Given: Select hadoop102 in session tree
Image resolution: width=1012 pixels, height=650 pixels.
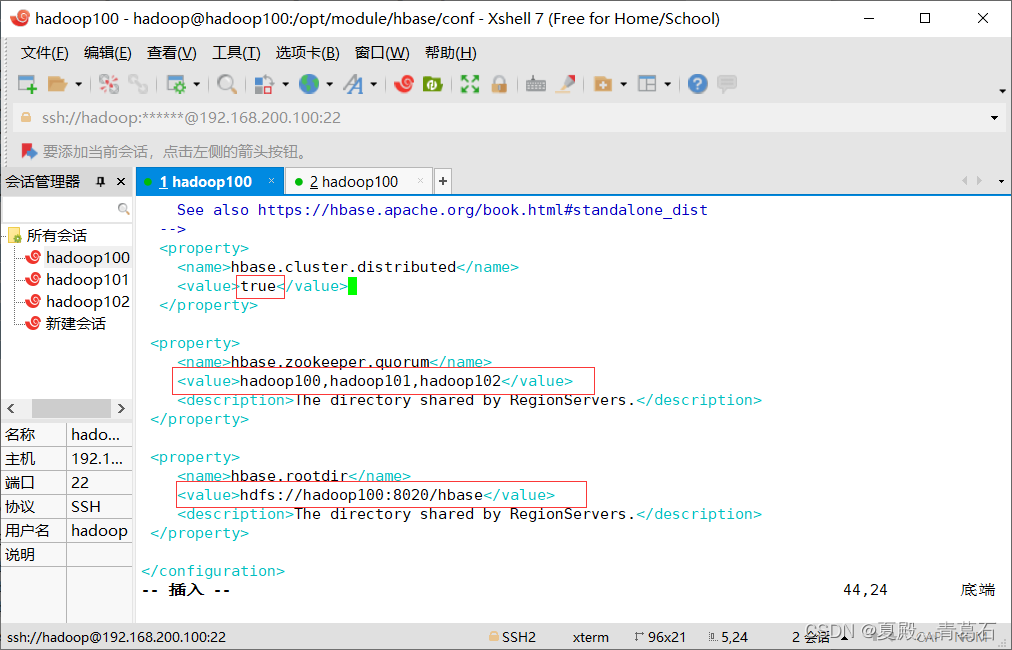Looking at the screenshot, I should point(88,301).
